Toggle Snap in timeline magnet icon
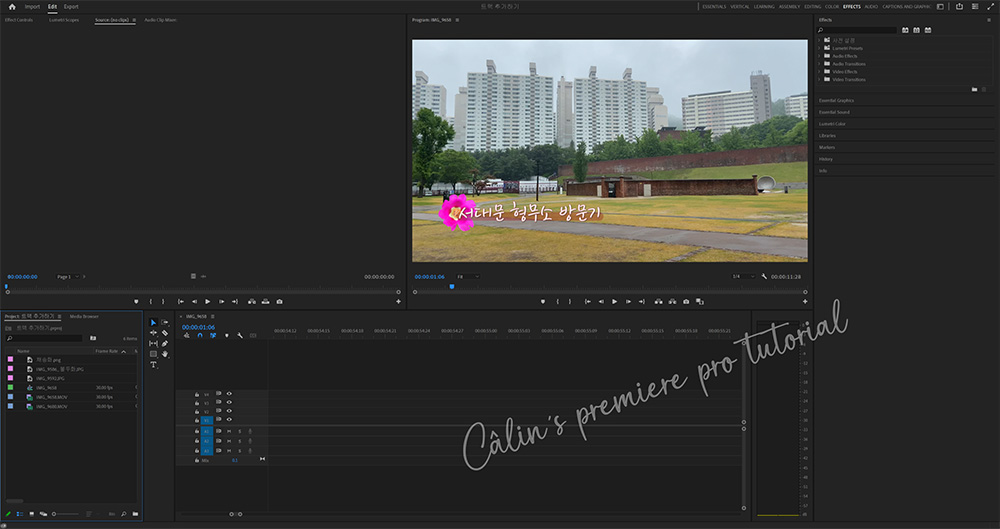 200,335
